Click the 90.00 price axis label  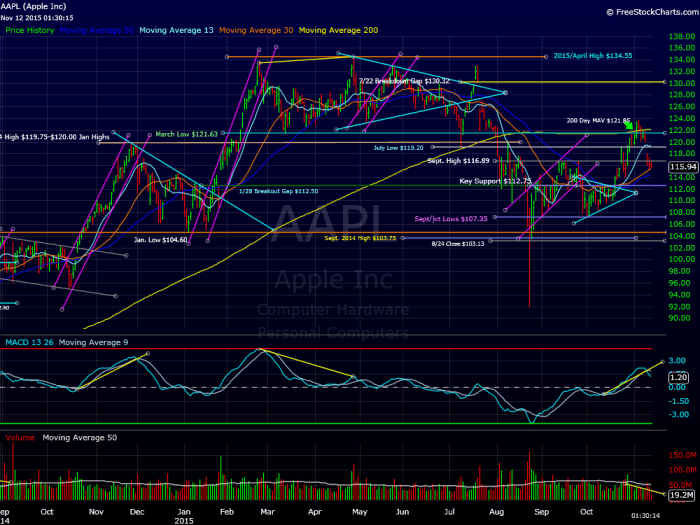tap(679, 318)
